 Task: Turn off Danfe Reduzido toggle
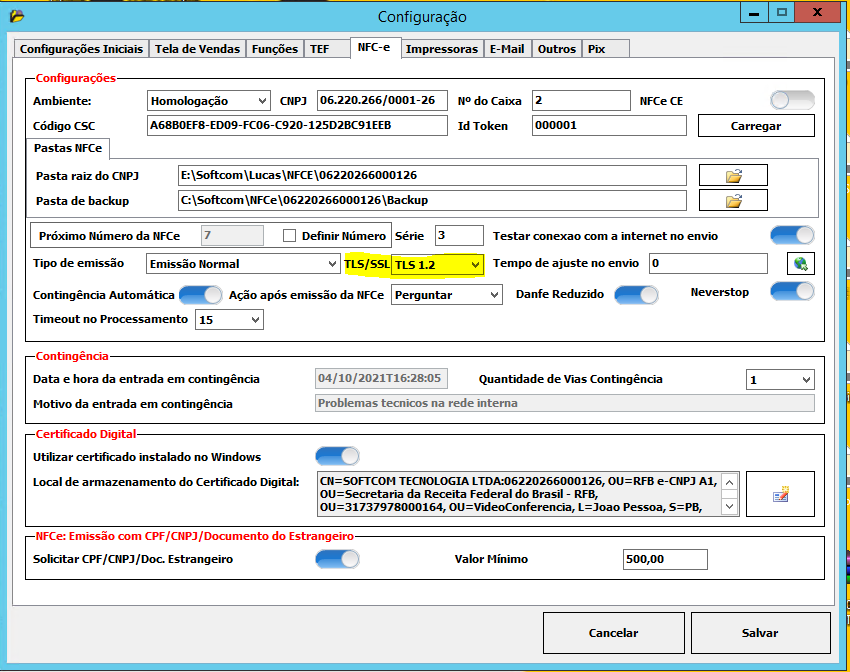[636, 295]
